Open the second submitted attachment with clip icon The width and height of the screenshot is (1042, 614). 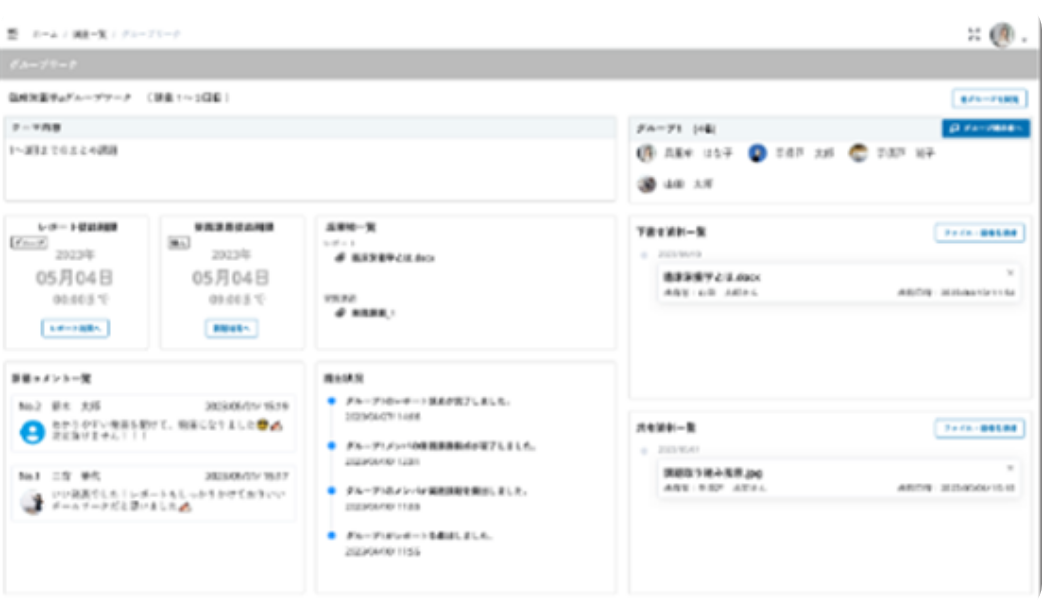click(x=372, y=312)
